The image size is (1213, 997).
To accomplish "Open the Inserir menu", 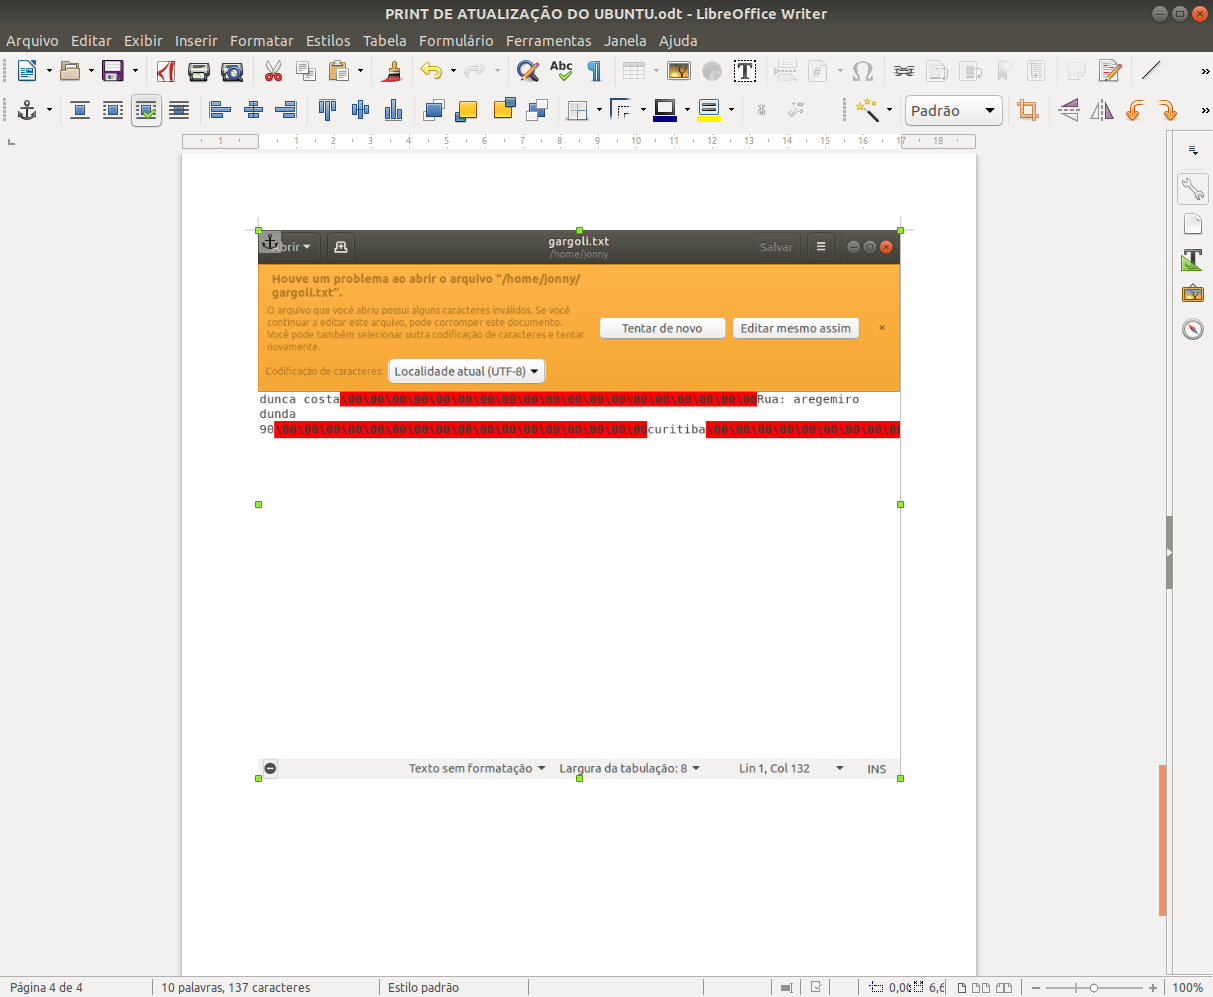I will [196, 41].
